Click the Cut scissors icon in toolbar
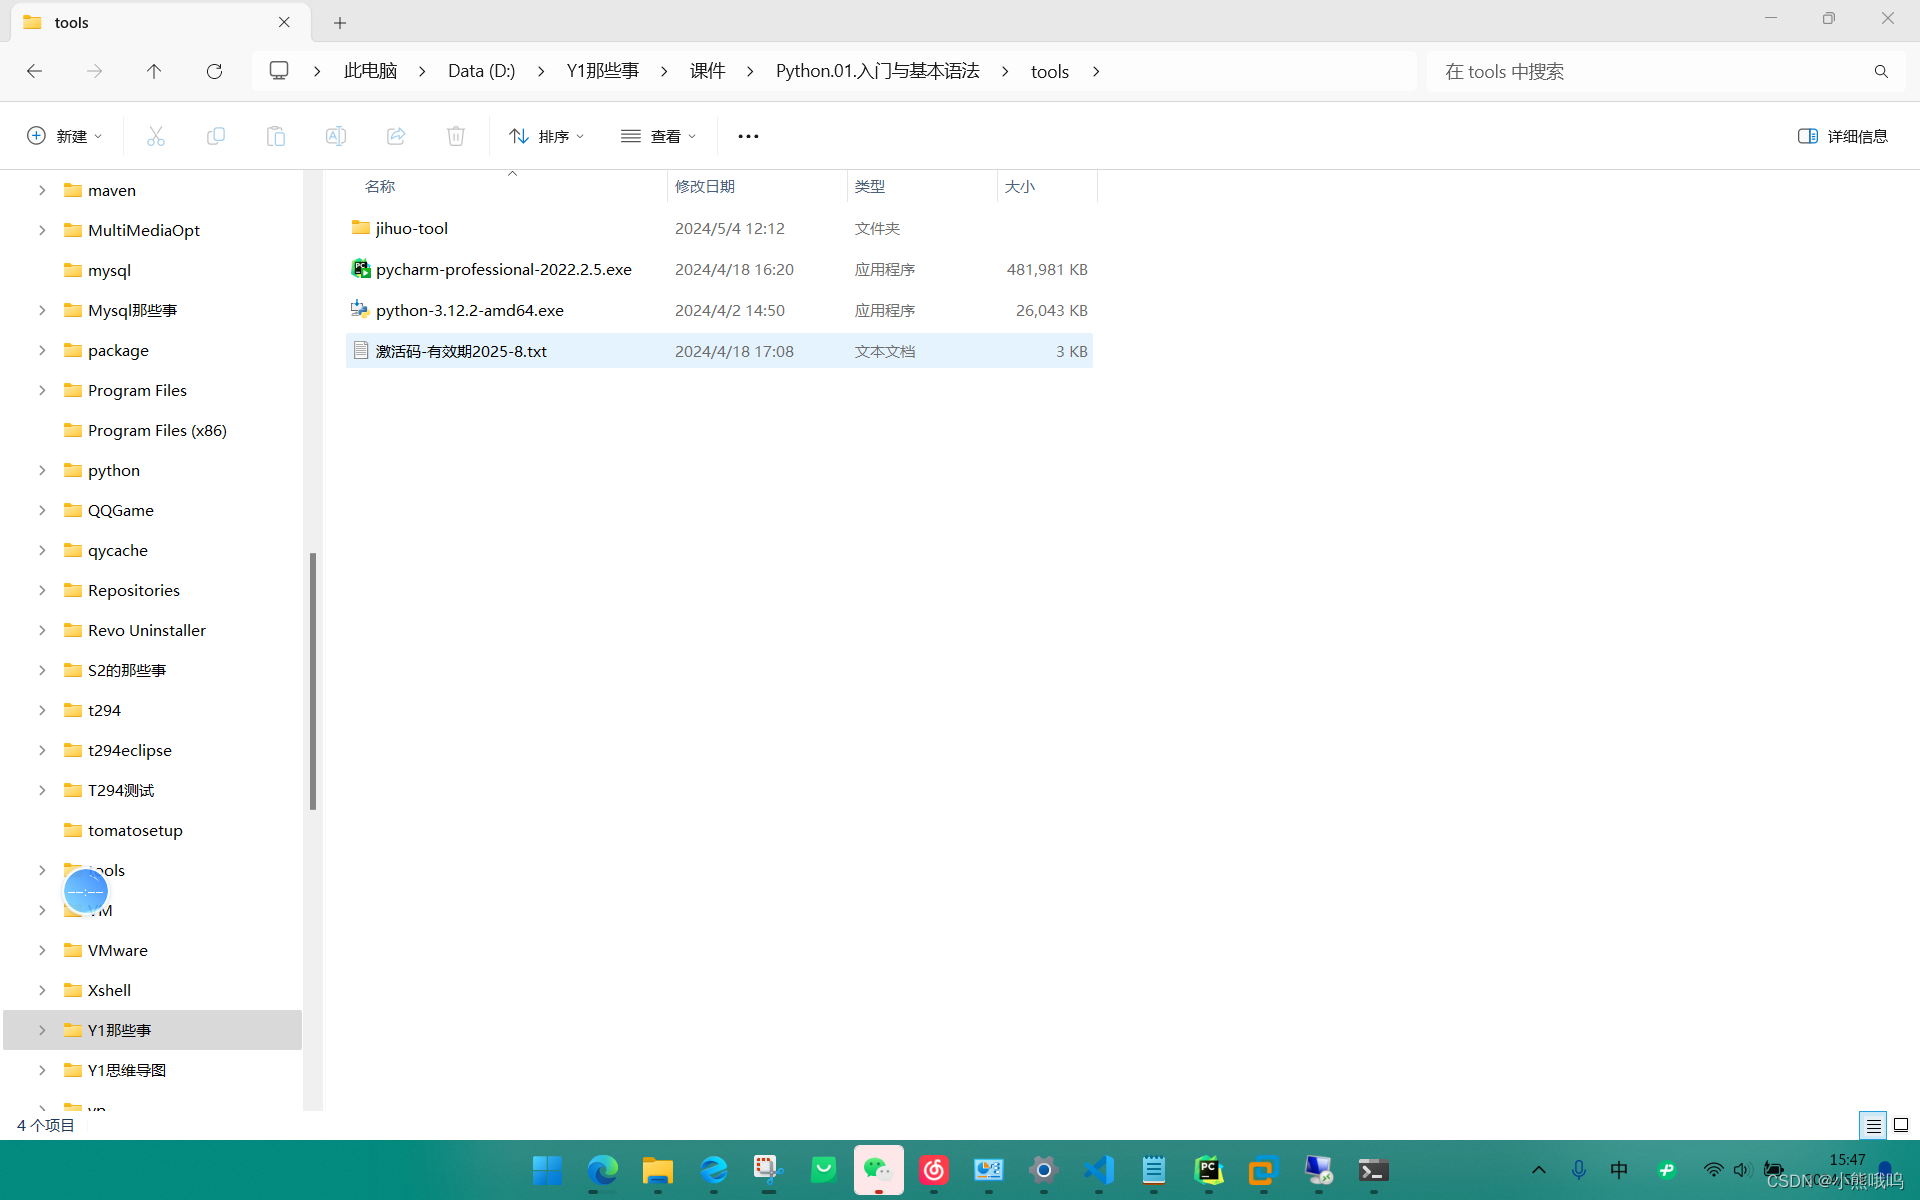 point(155,136)
